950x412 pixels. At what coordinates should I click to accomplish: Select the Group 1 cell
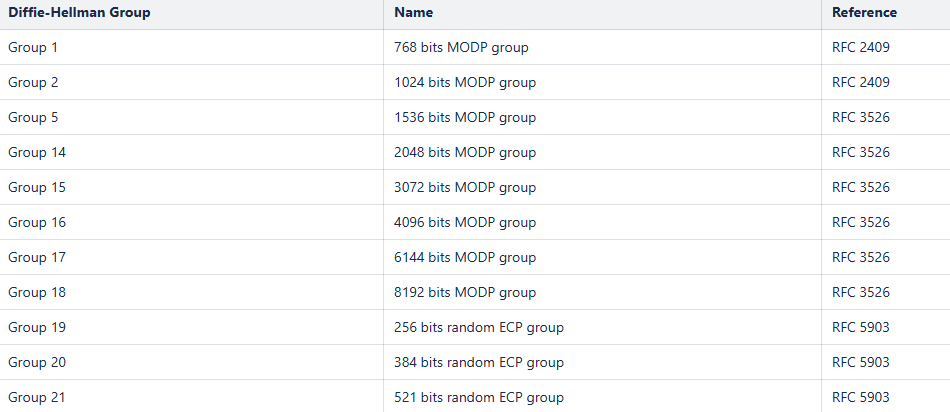pyautogui.click(x=33, y=47)
